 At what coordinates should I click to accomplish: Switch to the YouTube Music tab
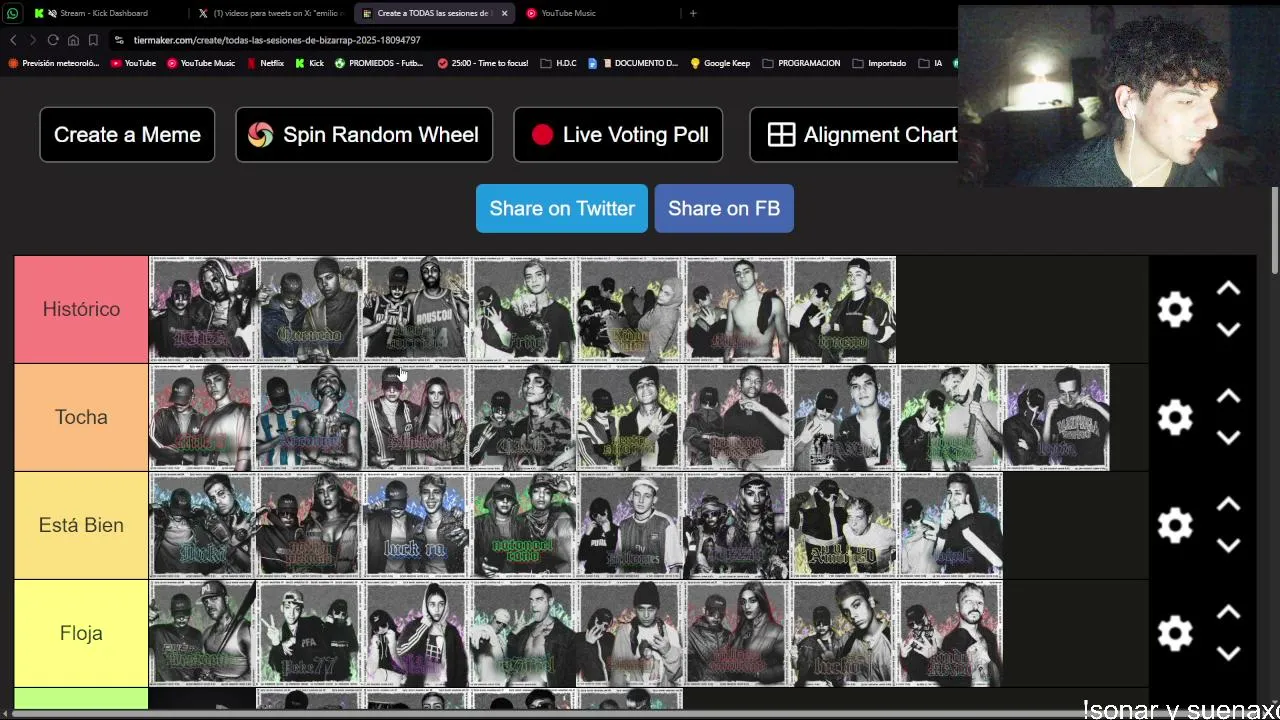(600, 13)
